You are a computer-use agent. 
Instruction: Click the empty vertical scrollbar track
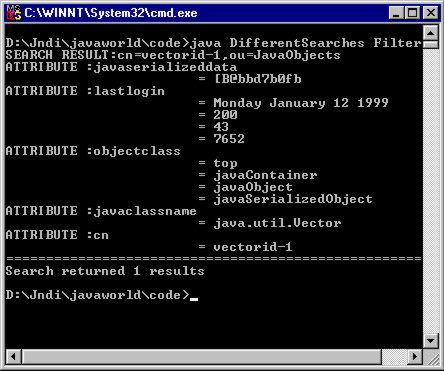point(431,191)
